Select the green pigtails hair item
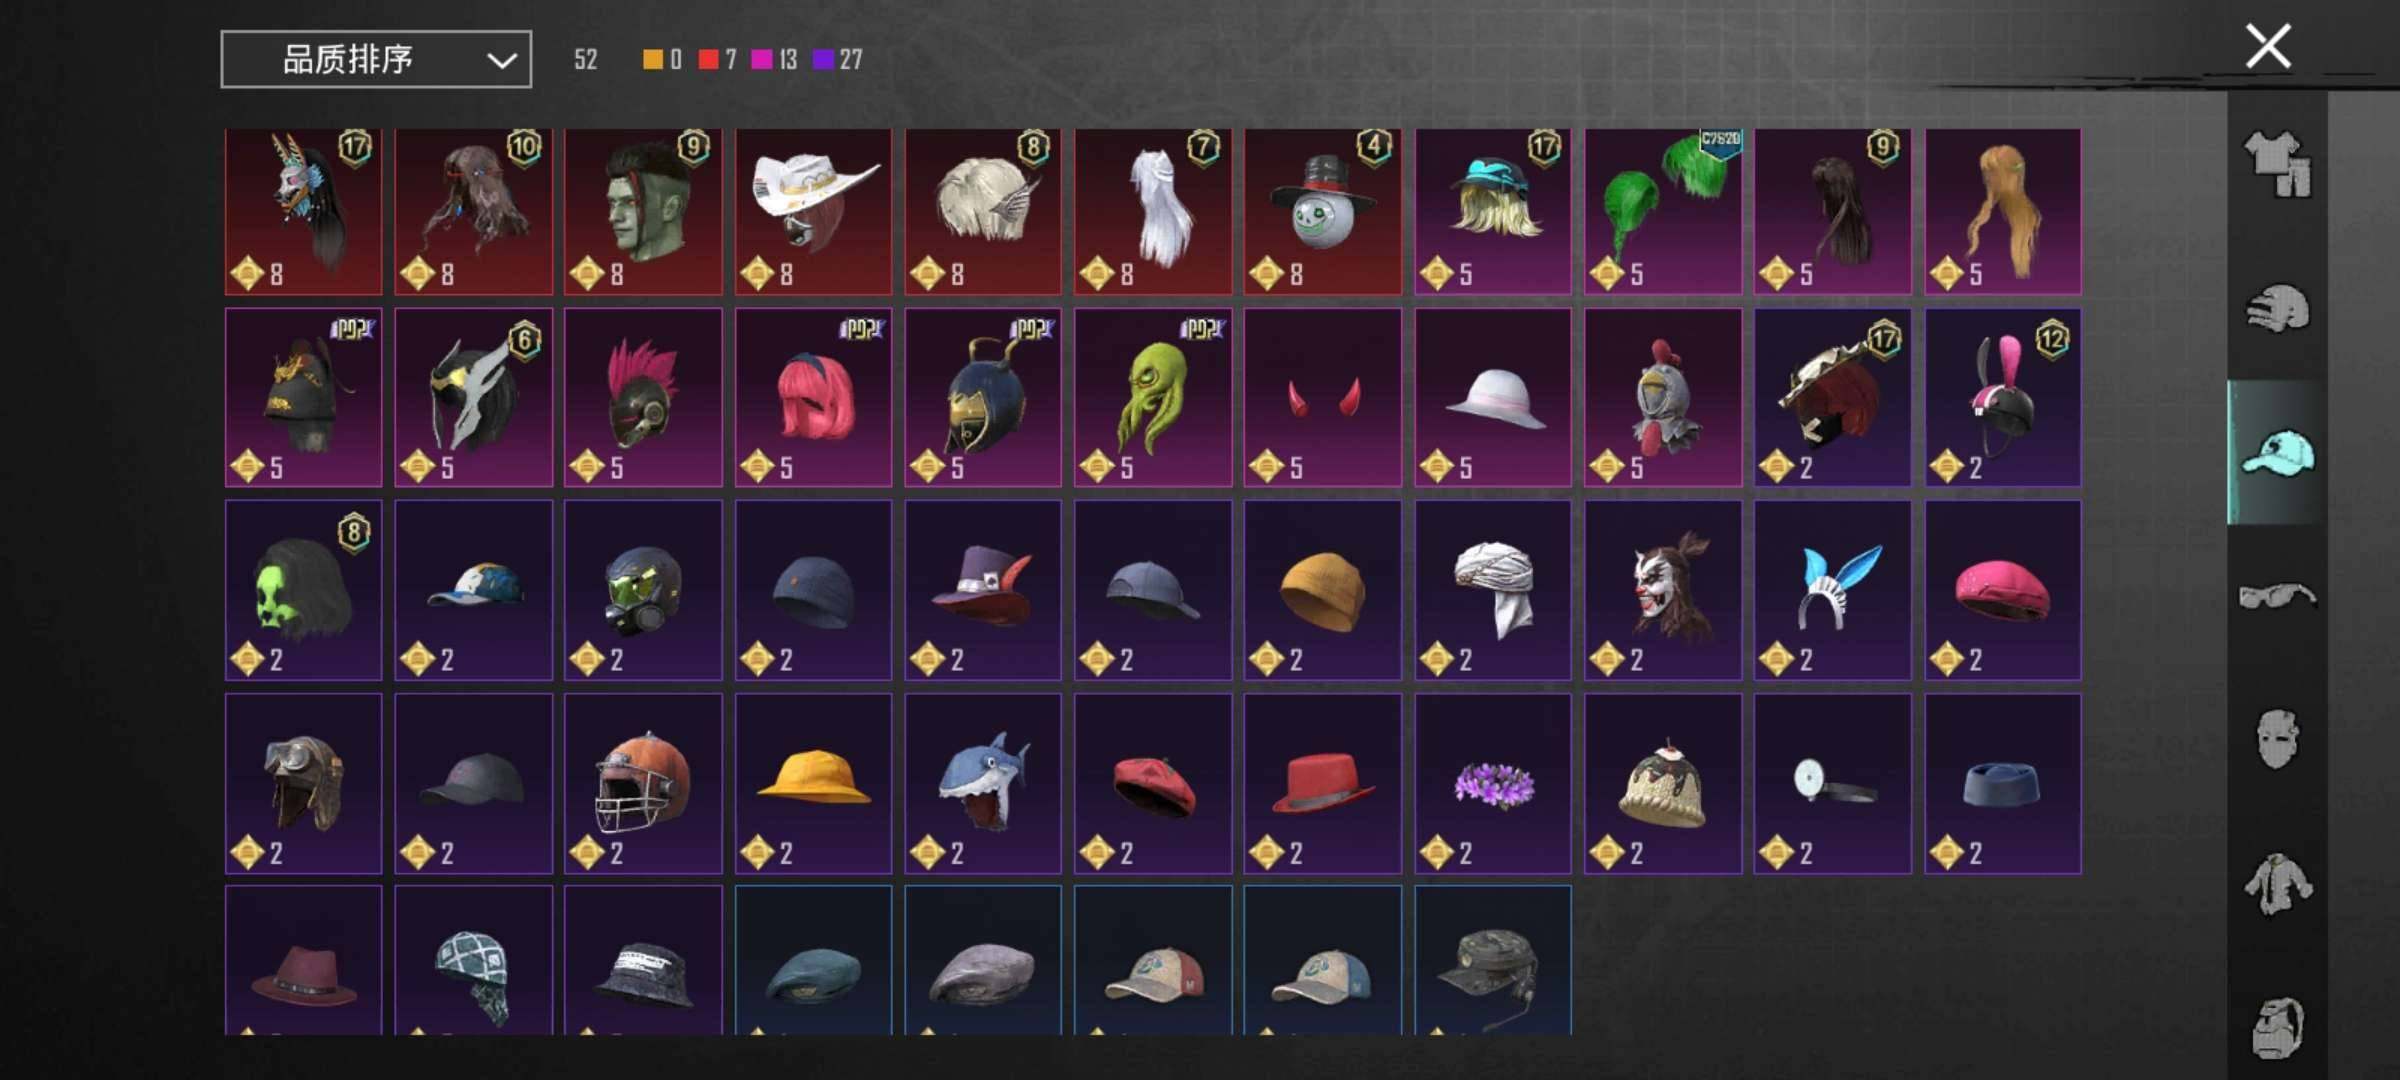The image size is (2400, 1080). (x=1662, y=211)
